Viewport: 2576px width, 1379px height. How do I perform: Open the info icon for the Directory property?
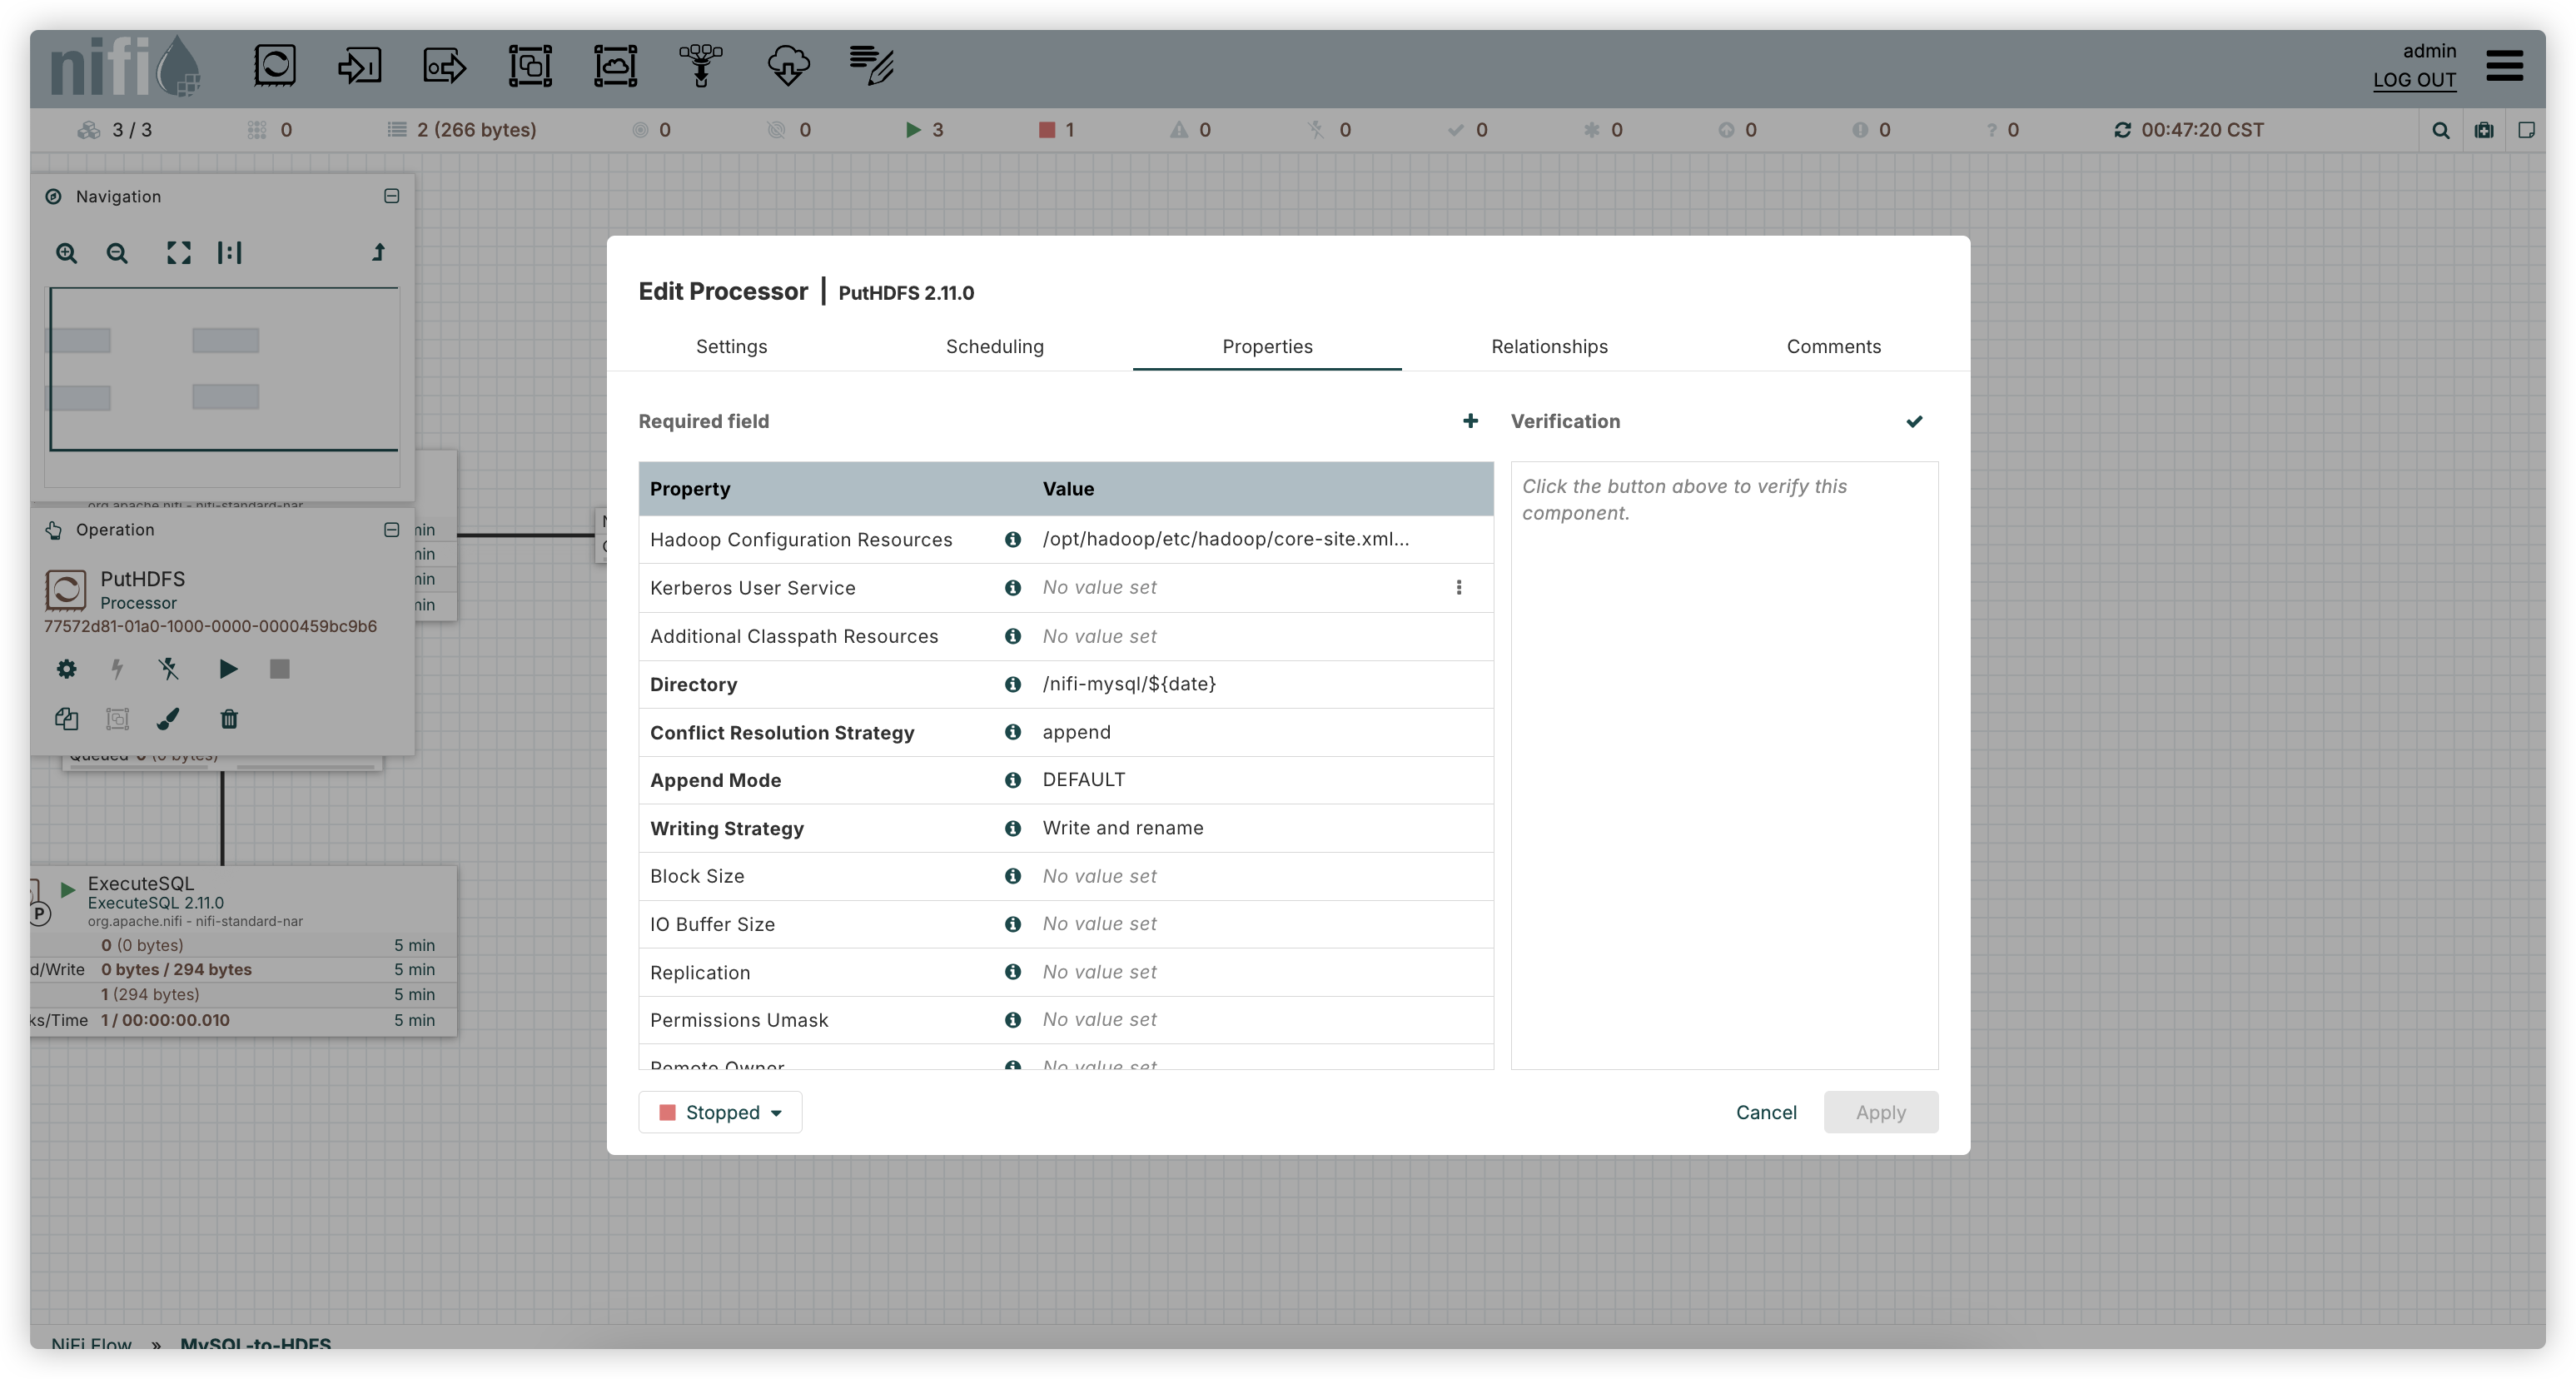(x=1012, y=684)
